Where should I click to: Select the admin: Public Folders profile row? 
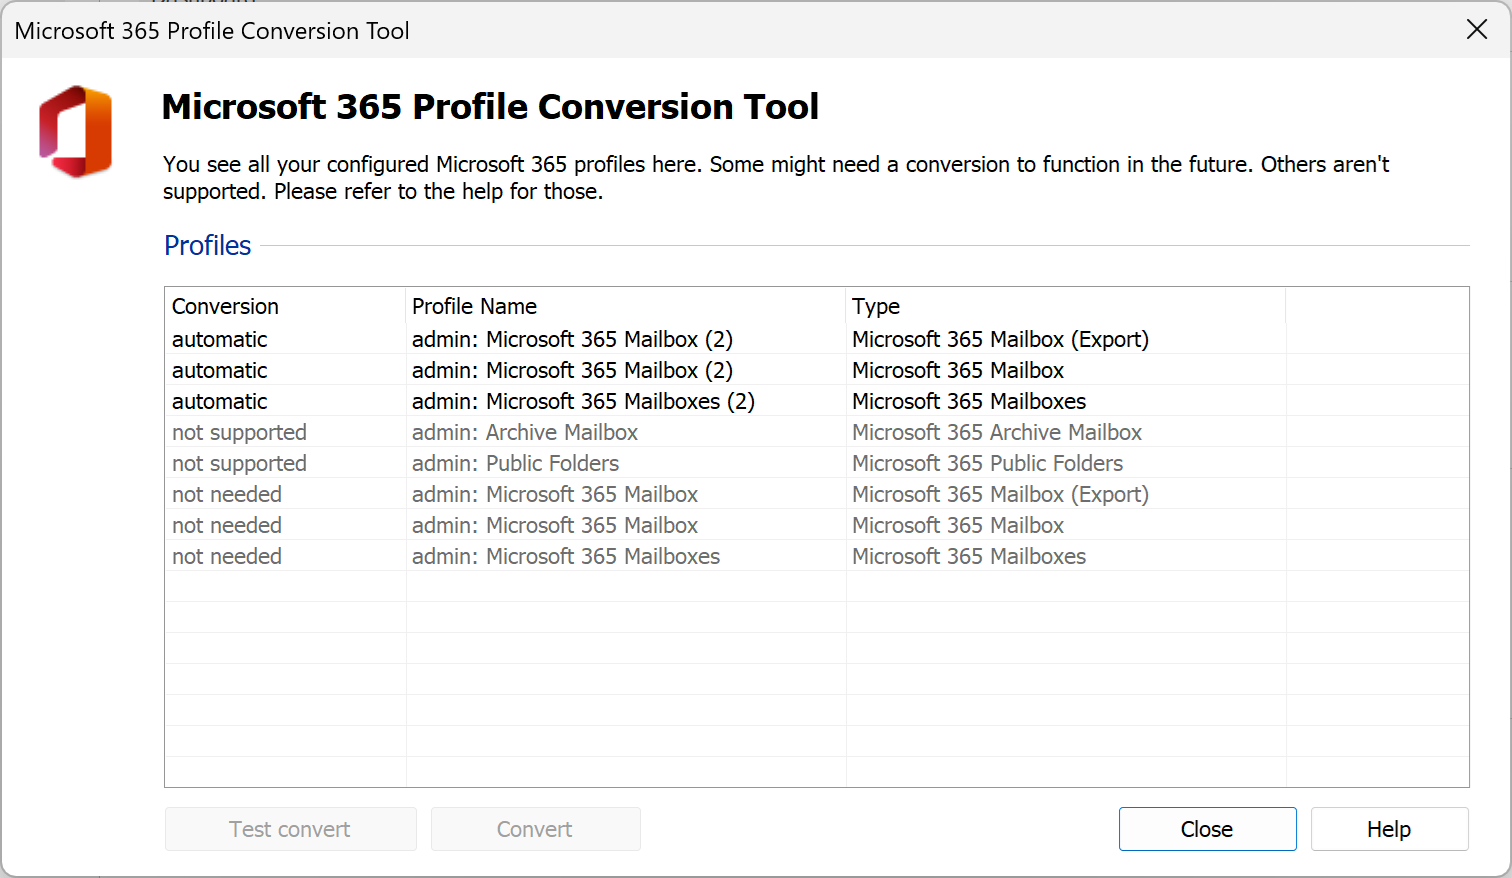[x=515, y=463]
